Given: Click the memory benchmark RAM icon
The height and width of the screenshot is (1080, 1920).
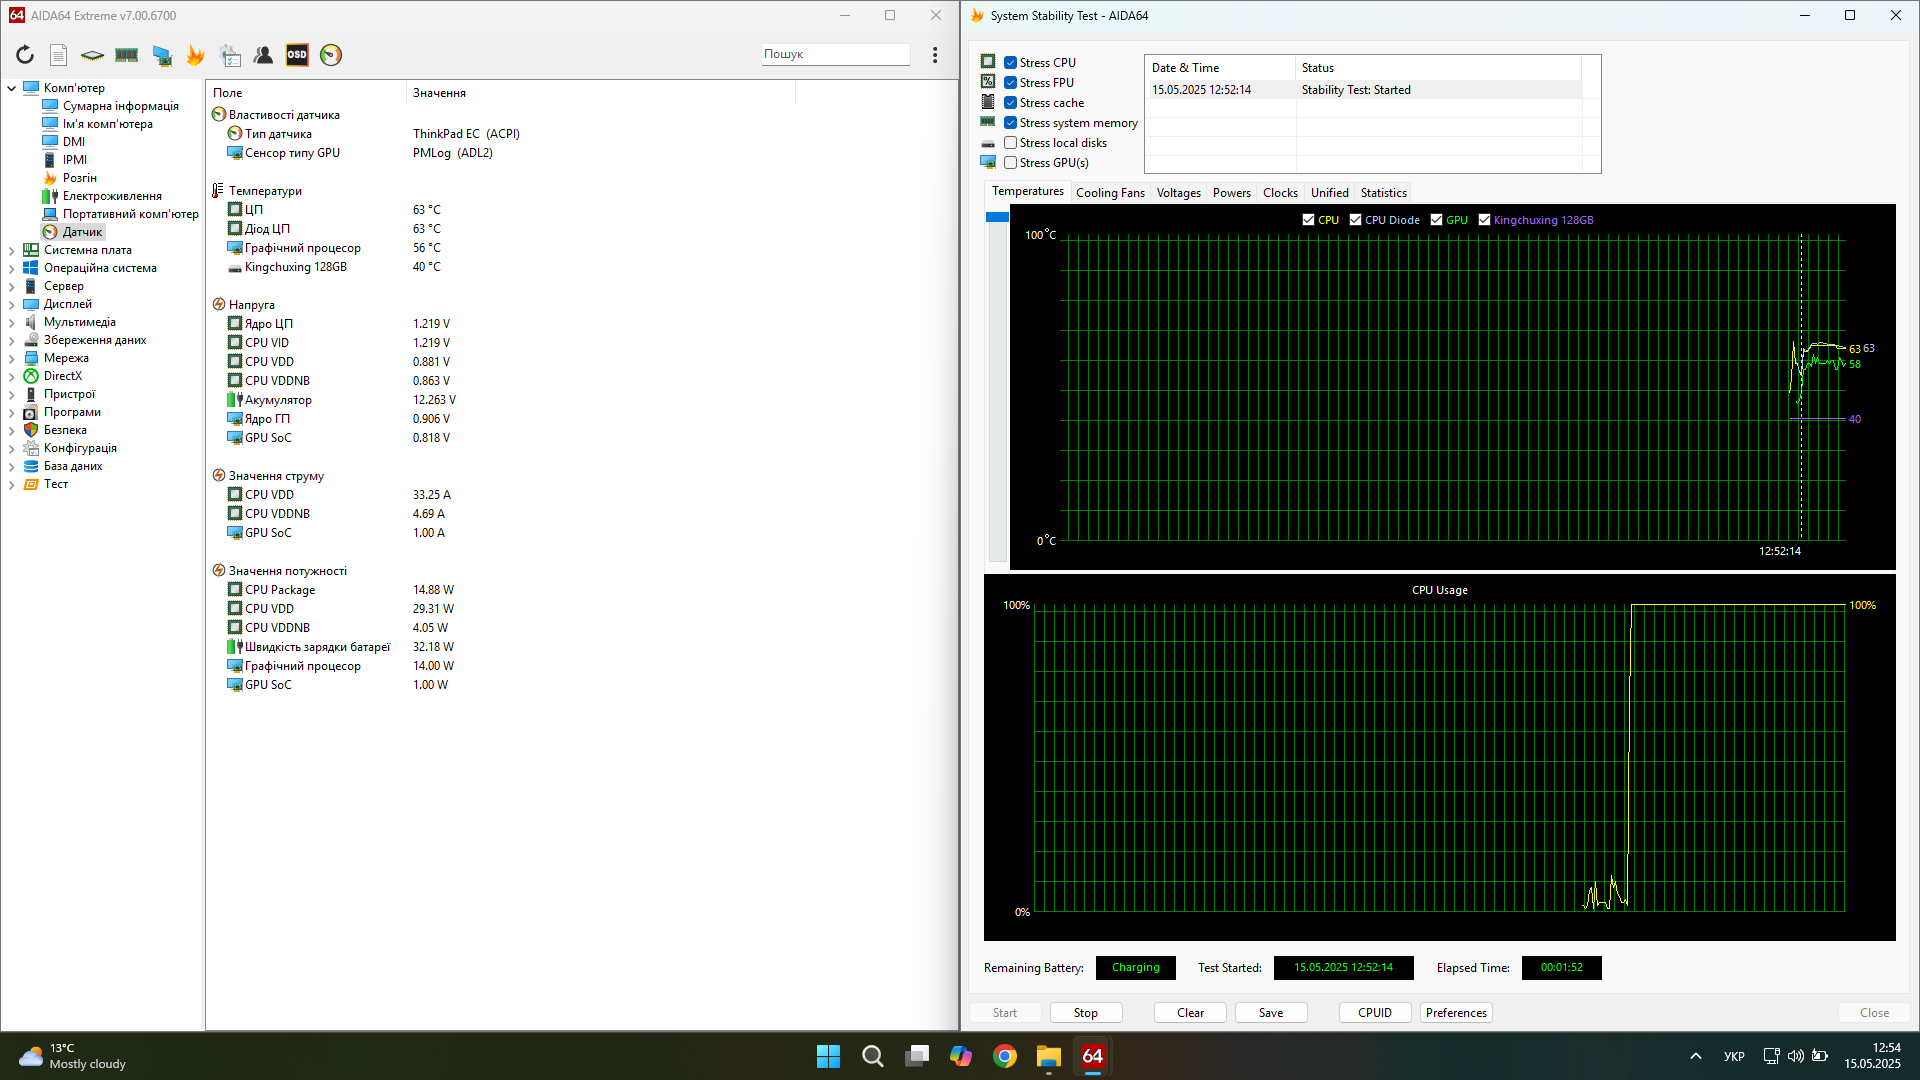Looking at the screenshot, I should pos(127,55).
